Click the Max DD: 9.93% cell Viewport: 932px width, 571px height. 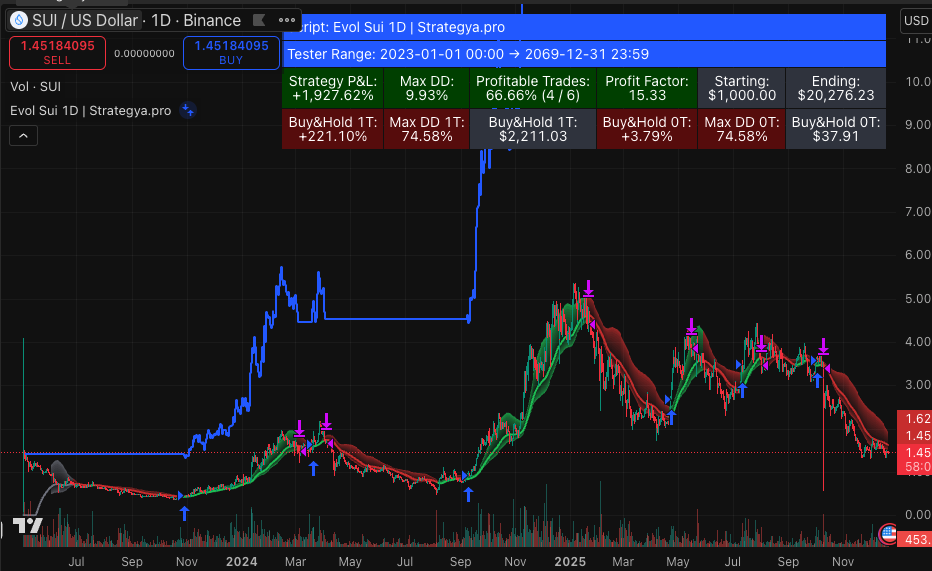point(427,88)
